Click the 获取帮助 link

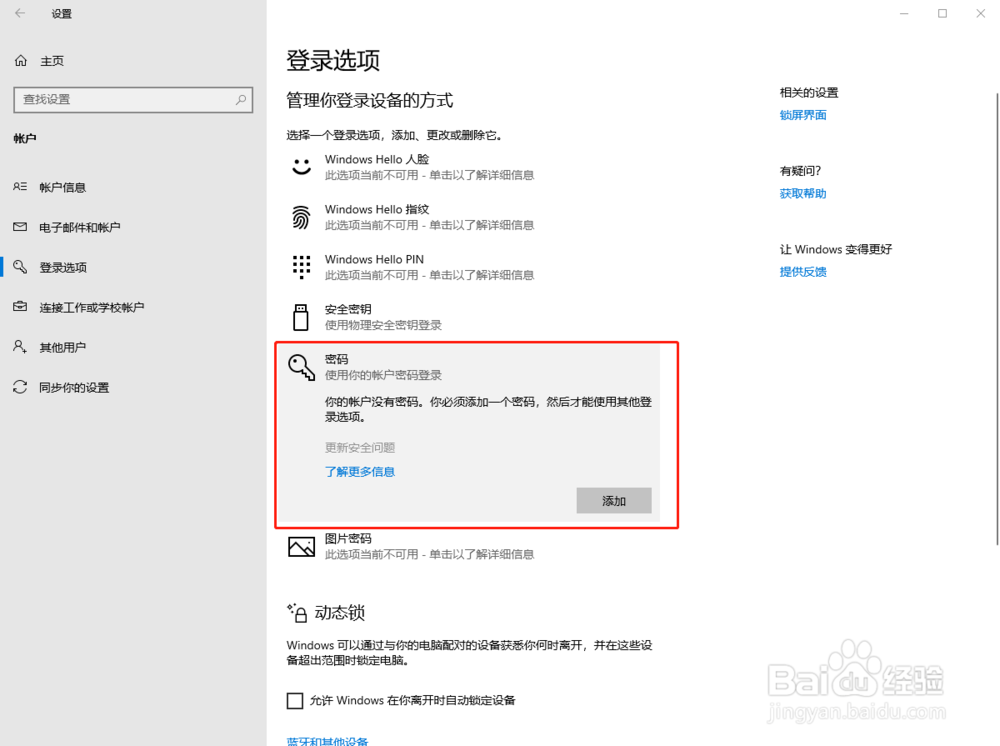803,193
